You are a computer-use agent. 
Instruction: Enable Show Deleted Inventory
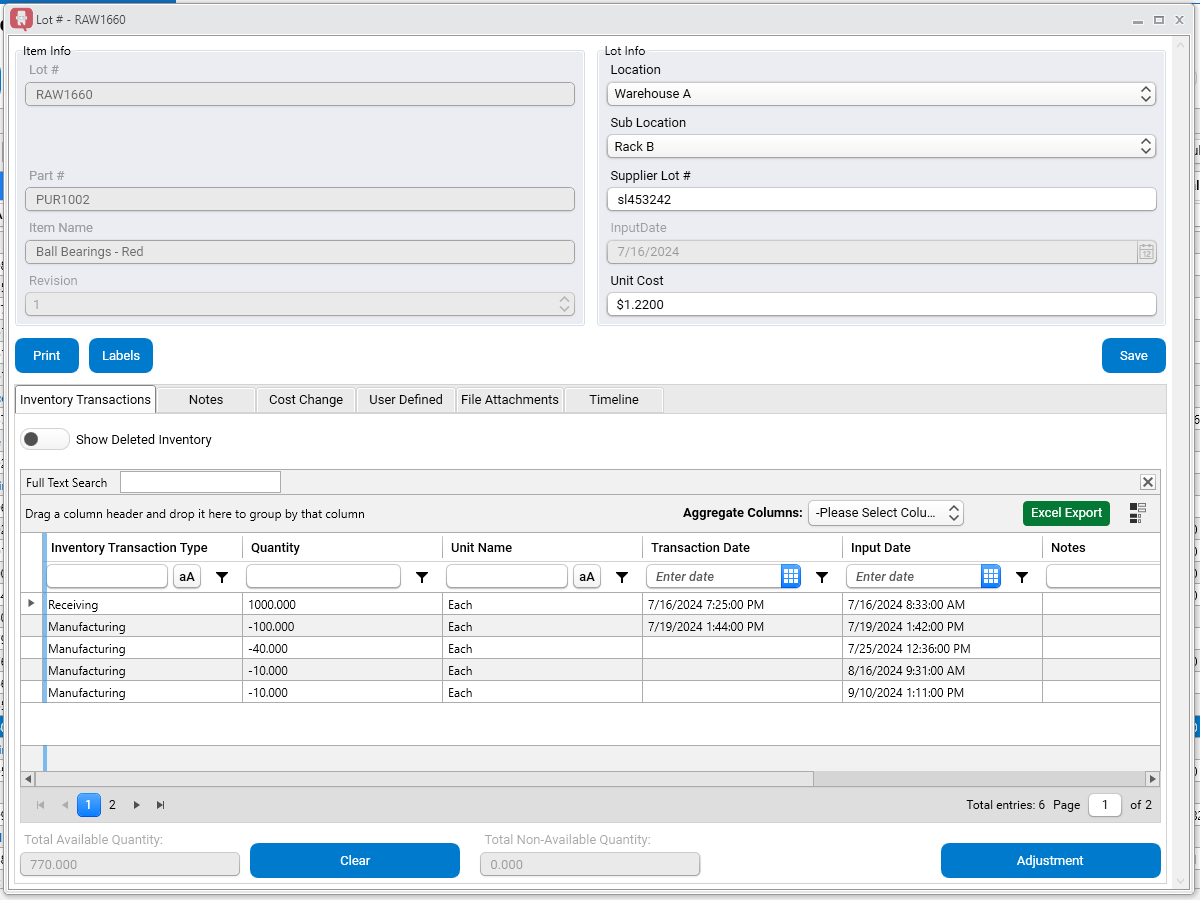[45, 439]
